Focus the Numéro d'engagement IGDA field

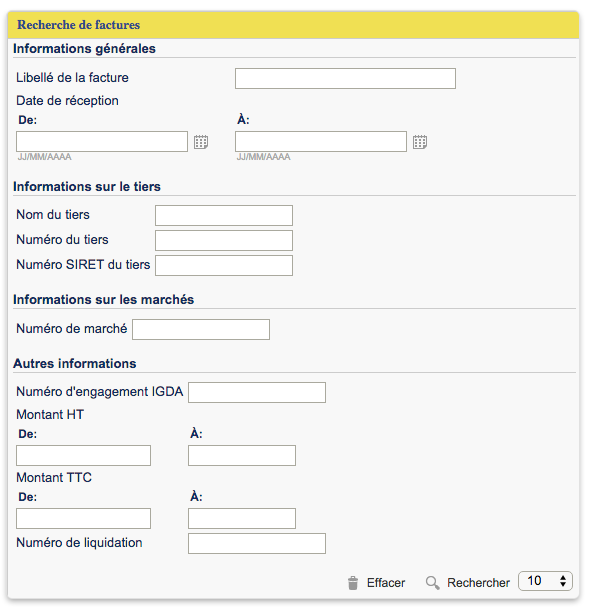(x=257, y=393)
